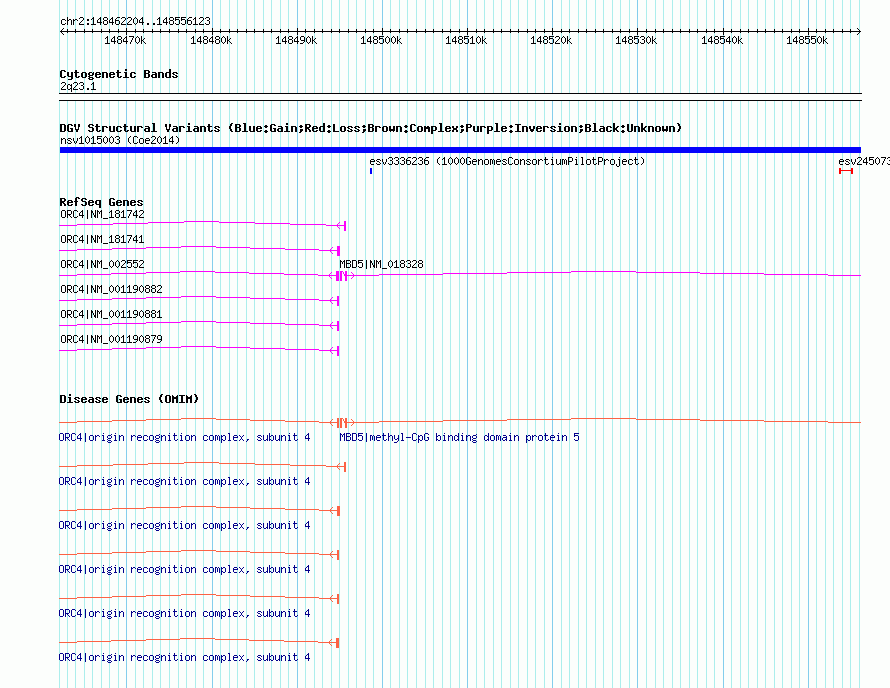The width and height of the screenshot is (890, 688).
Task: Open the MBD5|NM_018328 transcript label
Action: tap(381, 264)
